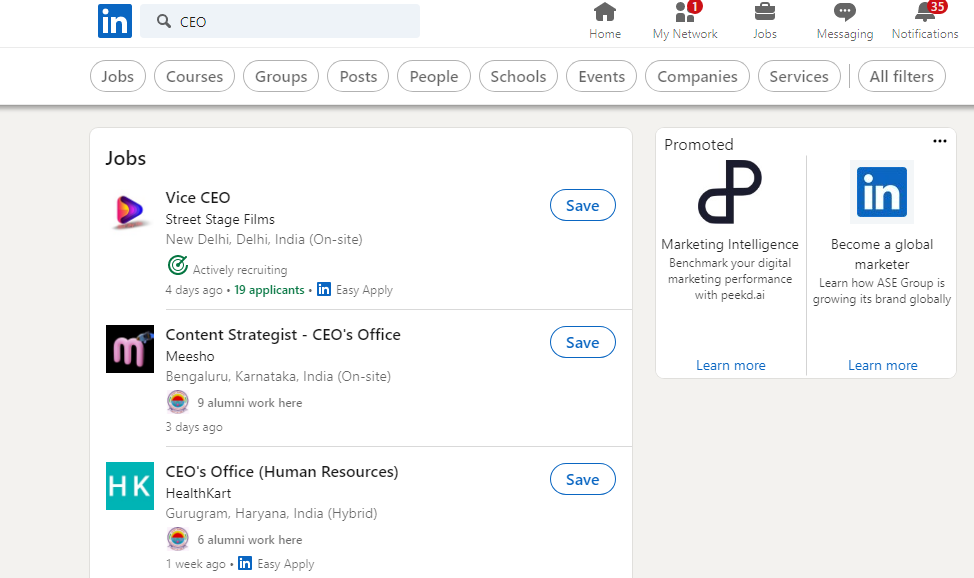974x578 pixels.
Task: Click 6 alumni work here text
Action: coord(250,540)
